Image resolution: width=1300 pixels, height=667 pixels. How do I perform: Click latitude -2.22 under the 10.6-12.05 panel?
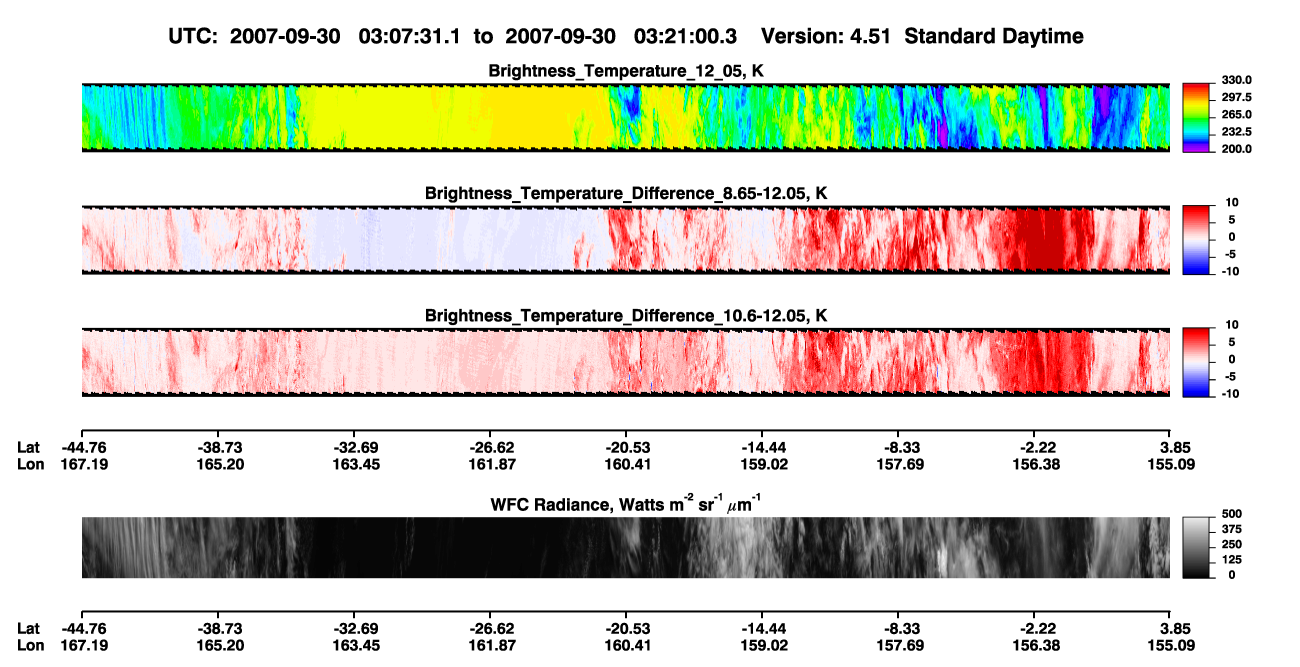[1036, 448]
